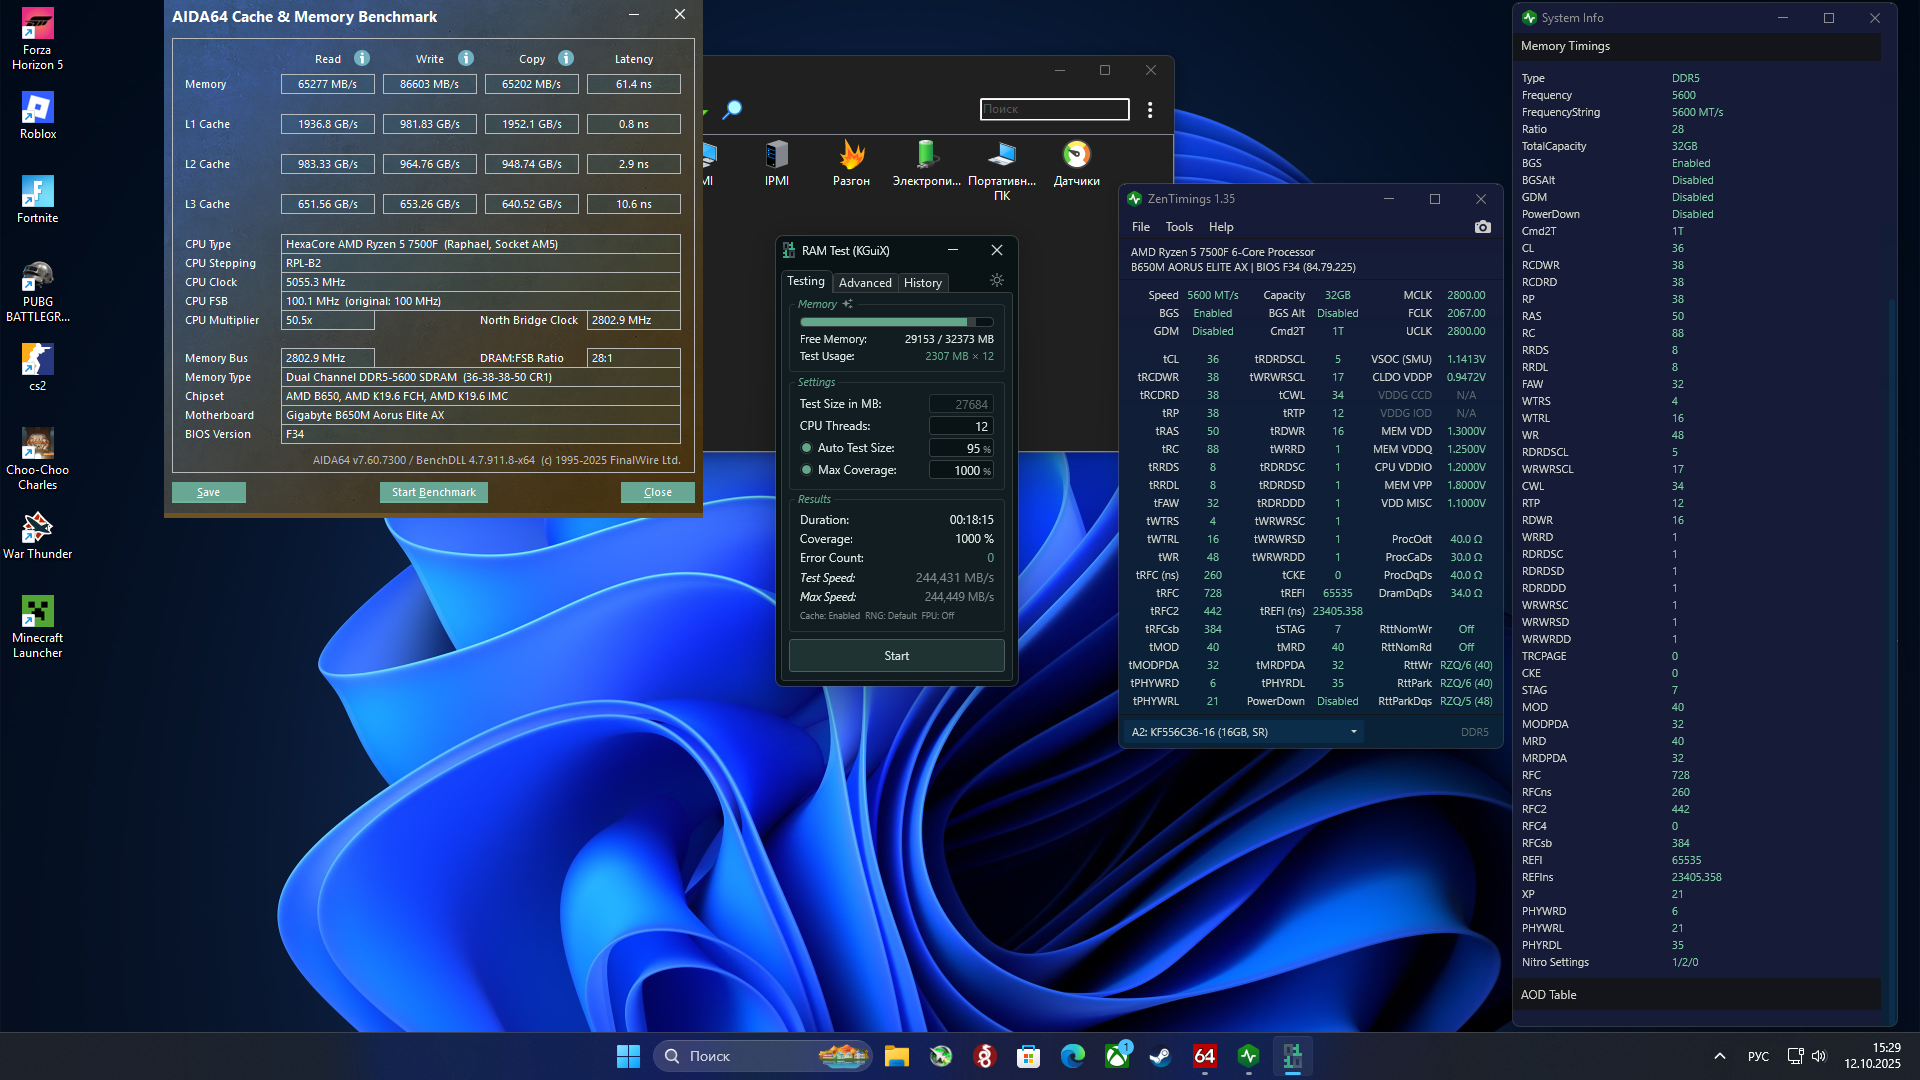1920x1080 pixels.
Task: Click the Read info icon in AIDA64
Action: point(362,58)
